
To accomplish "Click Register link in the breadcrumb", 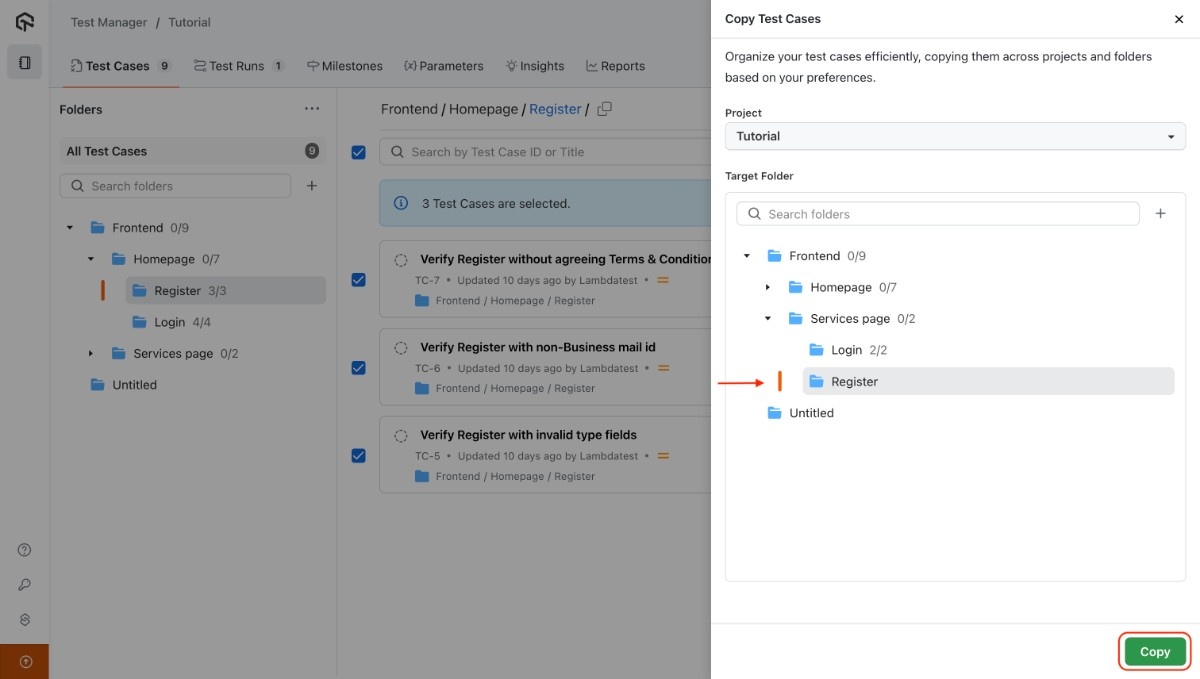I will click(x=555, y=109).
